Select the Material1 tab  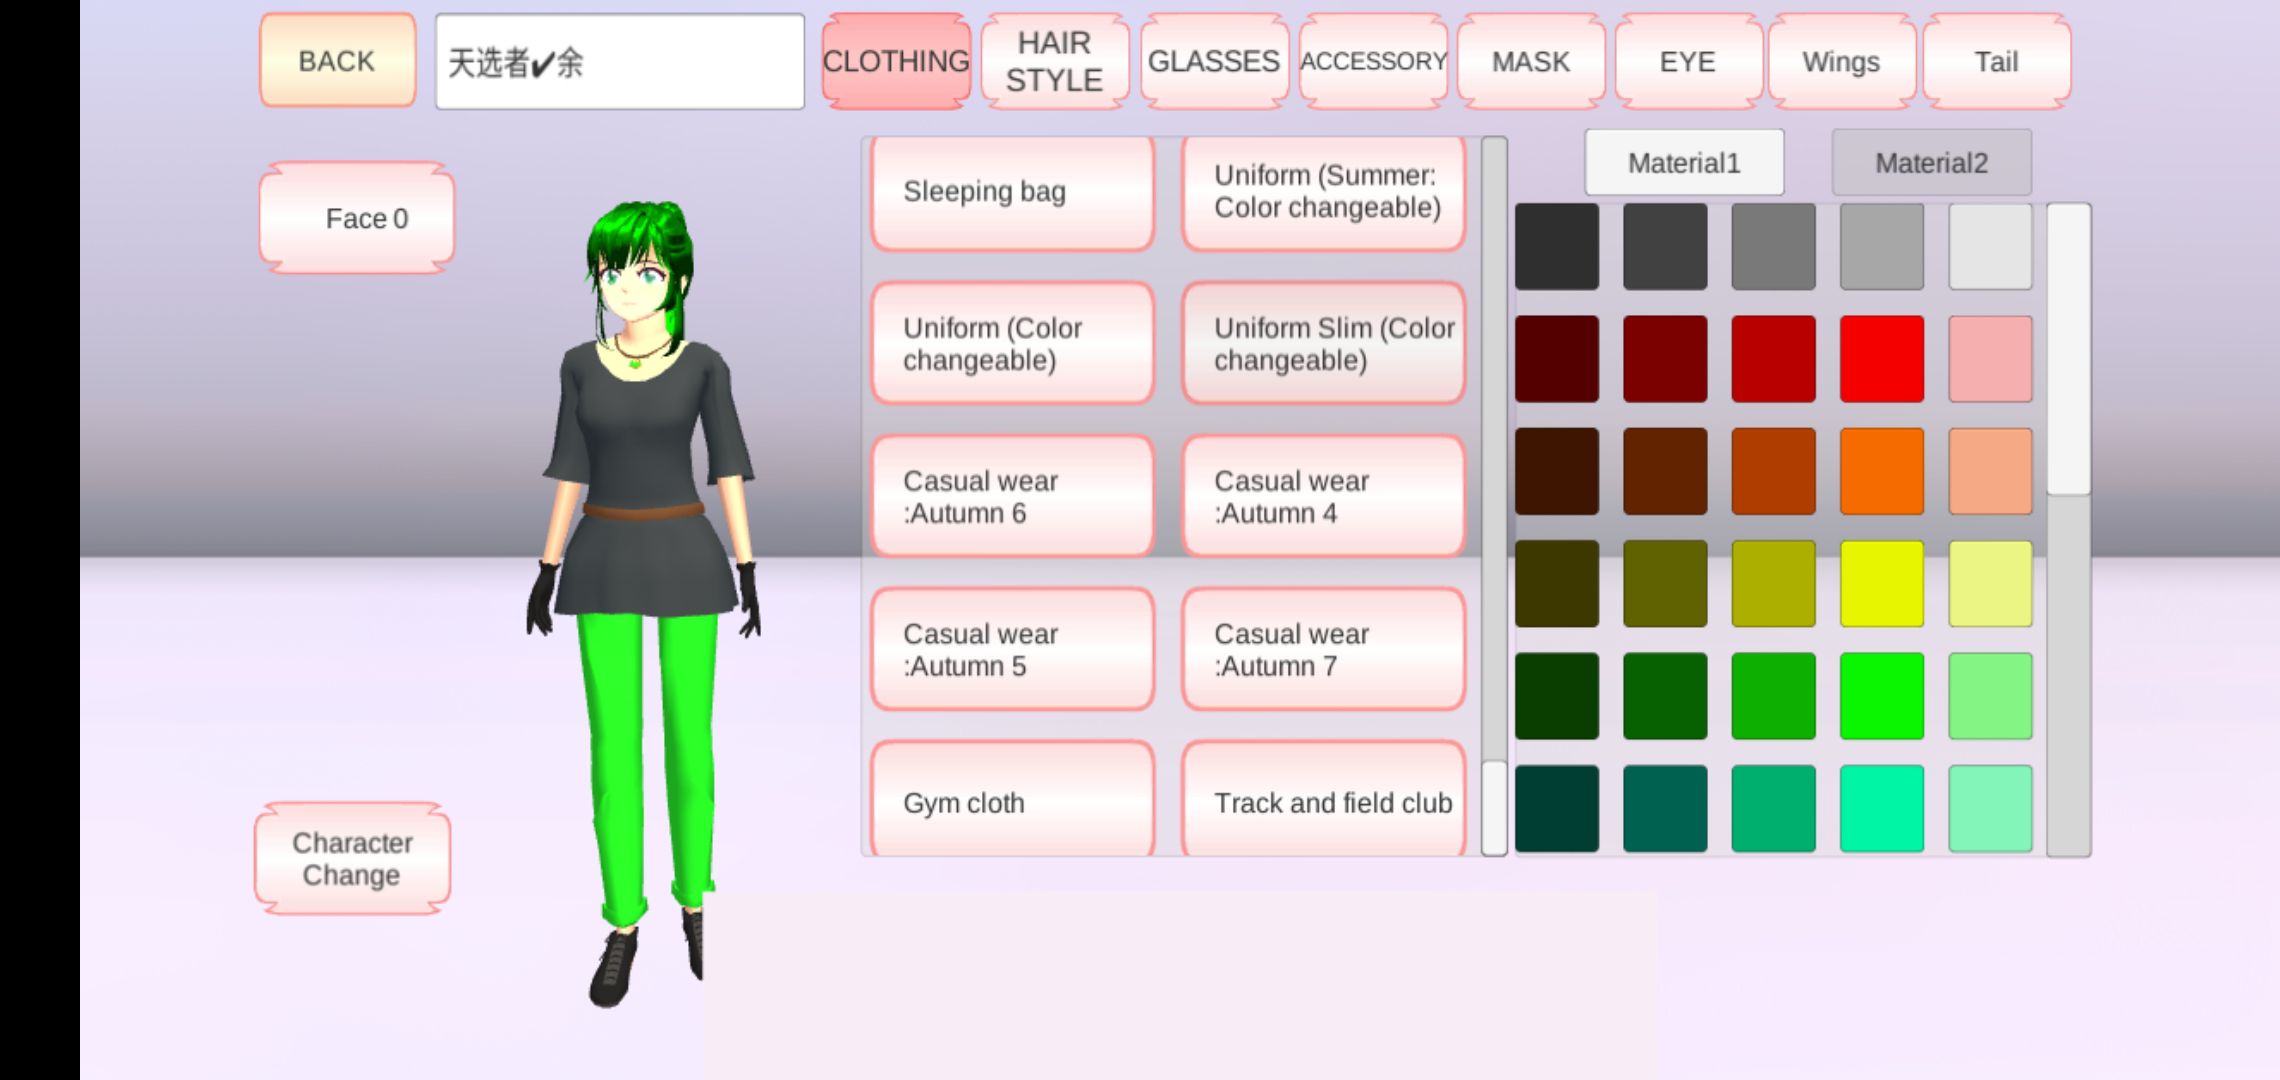[x=1684, y=163]
